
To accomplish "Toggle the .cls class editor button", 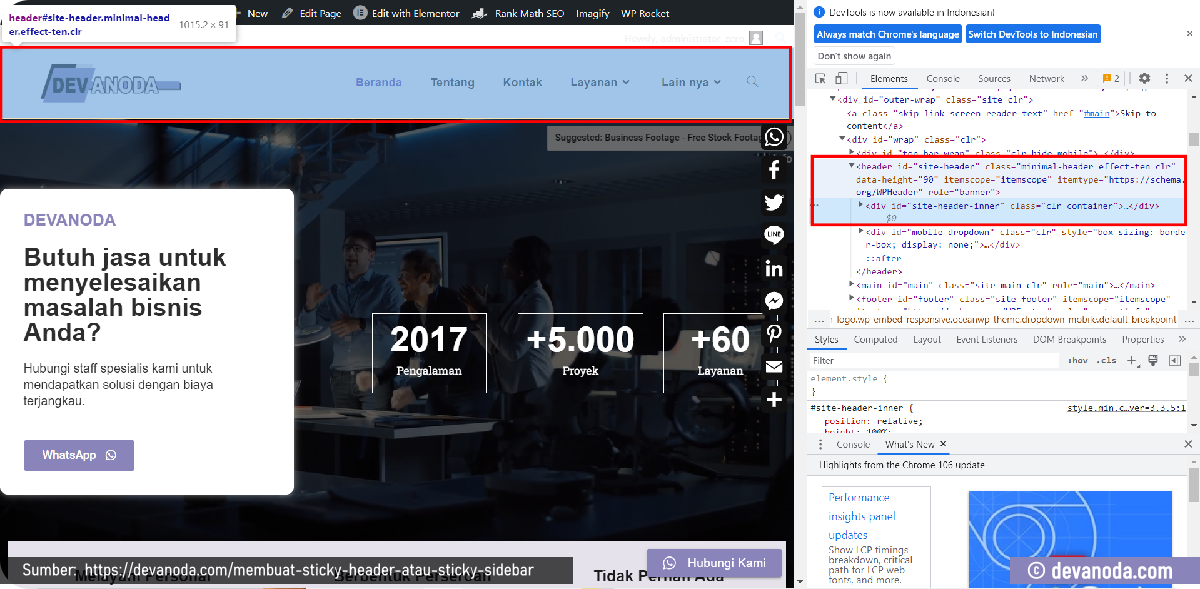I will 1106,360.
